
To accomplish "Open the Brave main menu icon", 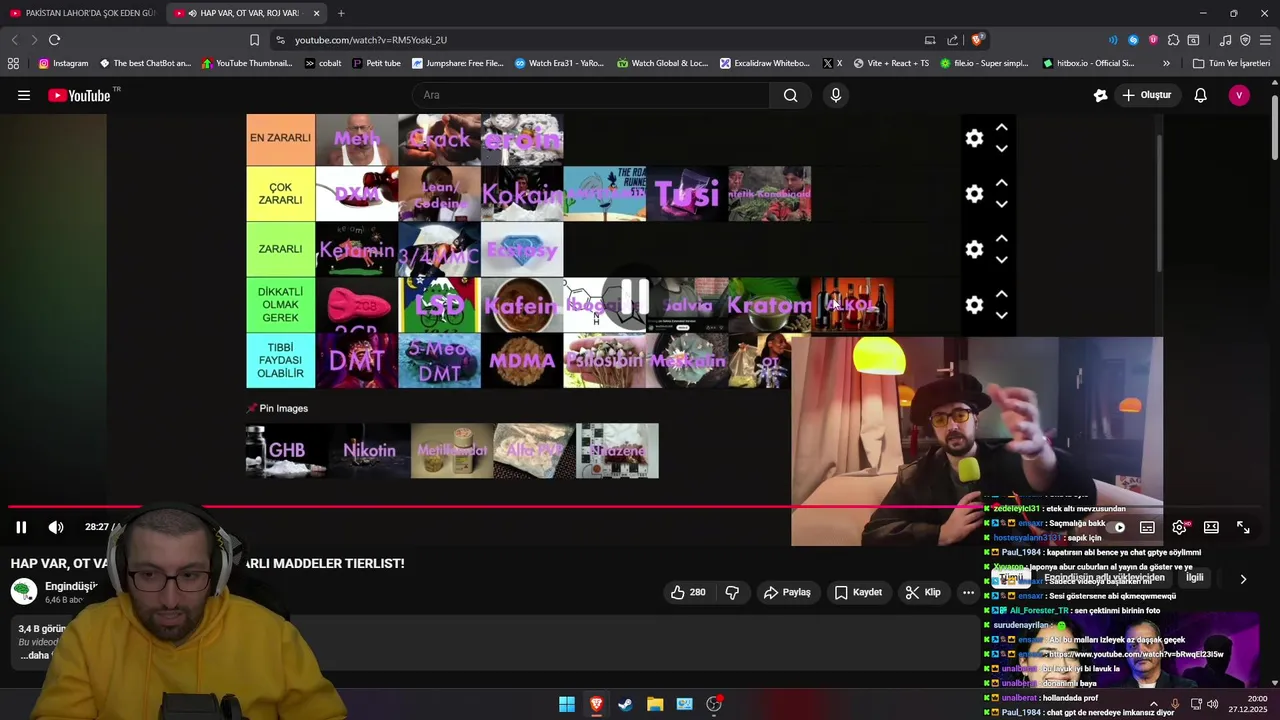I will (x=1265, y=40).
